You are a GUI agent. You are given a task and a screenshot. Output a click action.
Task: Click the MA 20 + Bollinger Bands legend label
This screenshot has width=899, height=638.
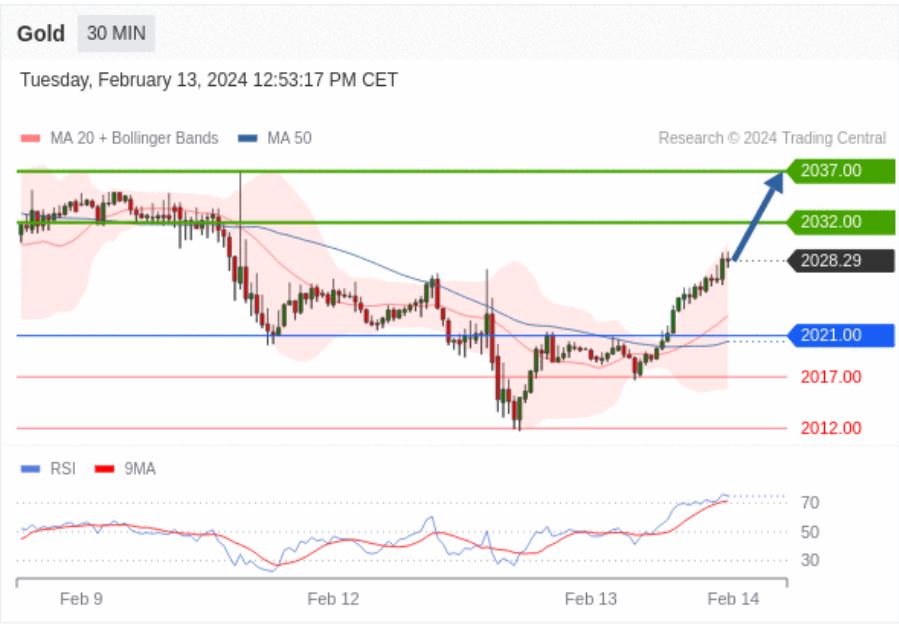pyautogui.click(x=134, y=138)
